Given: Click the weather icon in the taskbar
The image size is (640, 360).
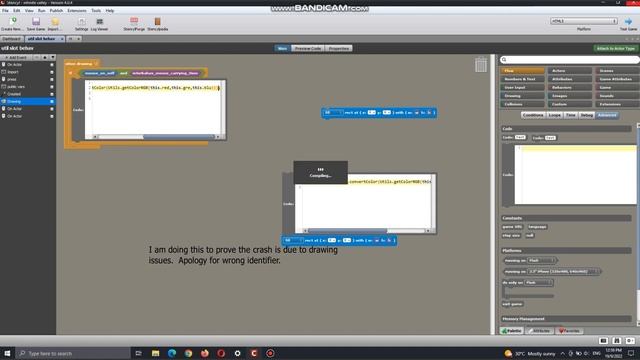Looking at the screenshot, I should pyautogui.click(x=508, y=353).
